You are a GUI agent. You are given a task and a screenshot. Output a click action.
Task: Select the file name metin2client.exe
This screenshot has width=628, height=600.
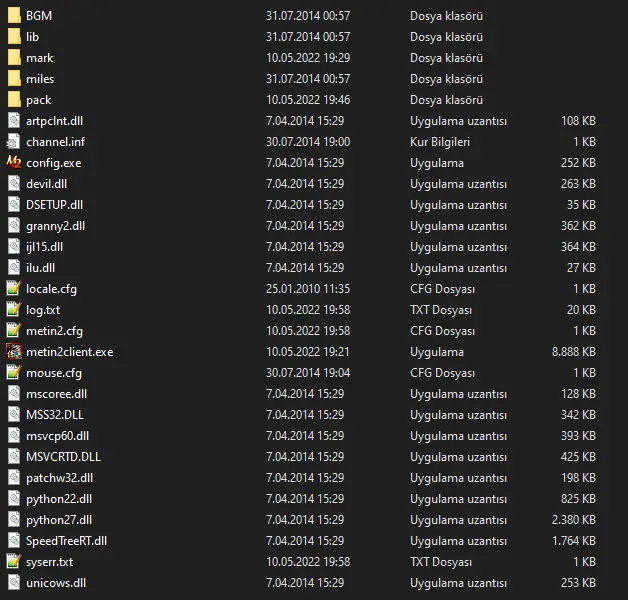tap(70, 352)
